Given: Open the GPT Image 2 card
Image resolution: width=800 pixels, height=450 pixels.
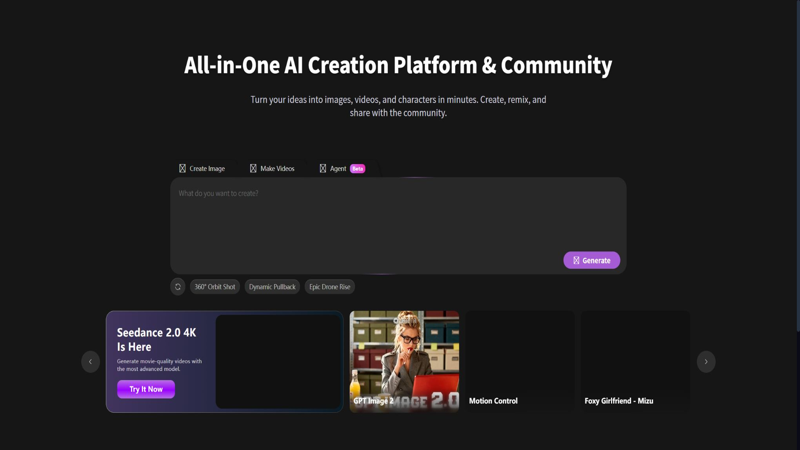Looking at the screenshot, I should pos(404,361).
